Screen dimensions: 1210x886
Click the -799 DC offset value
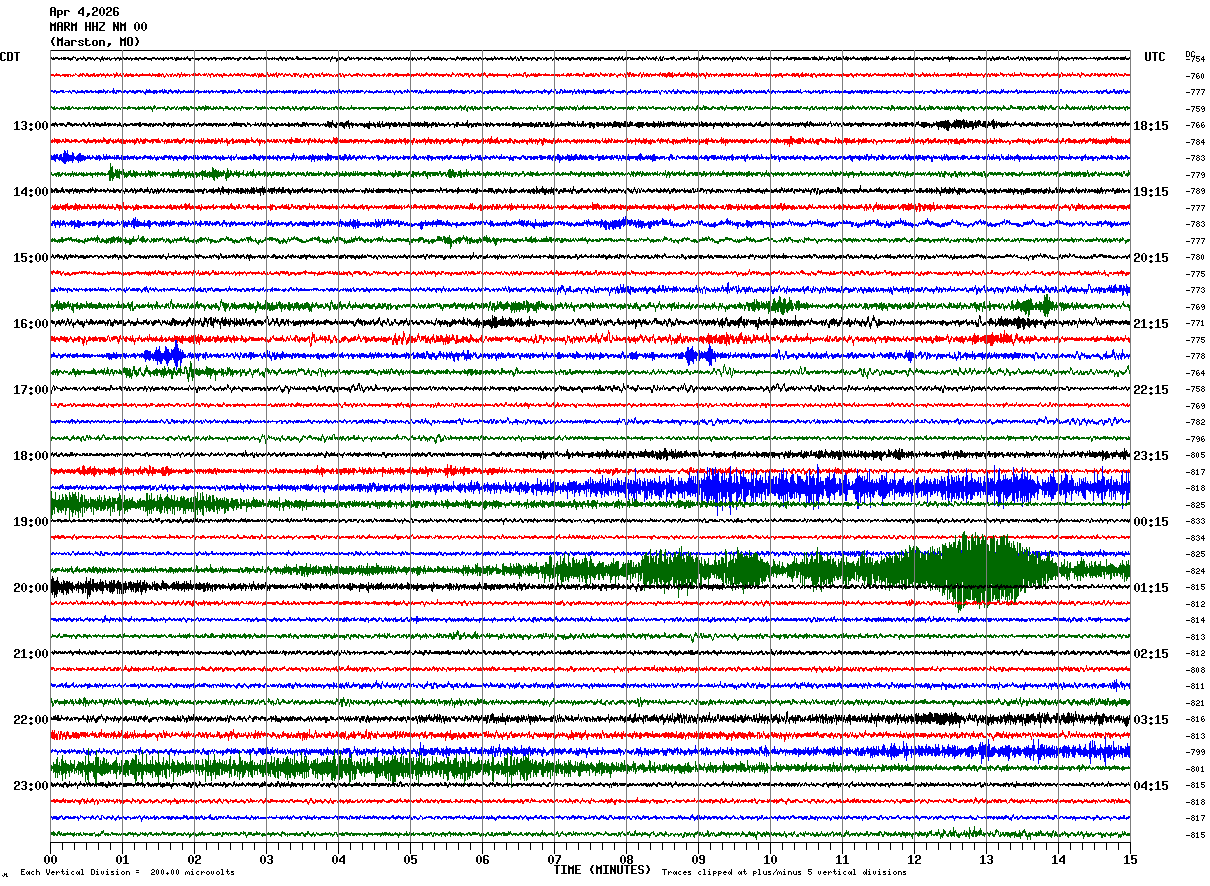tap(1195, 752)
